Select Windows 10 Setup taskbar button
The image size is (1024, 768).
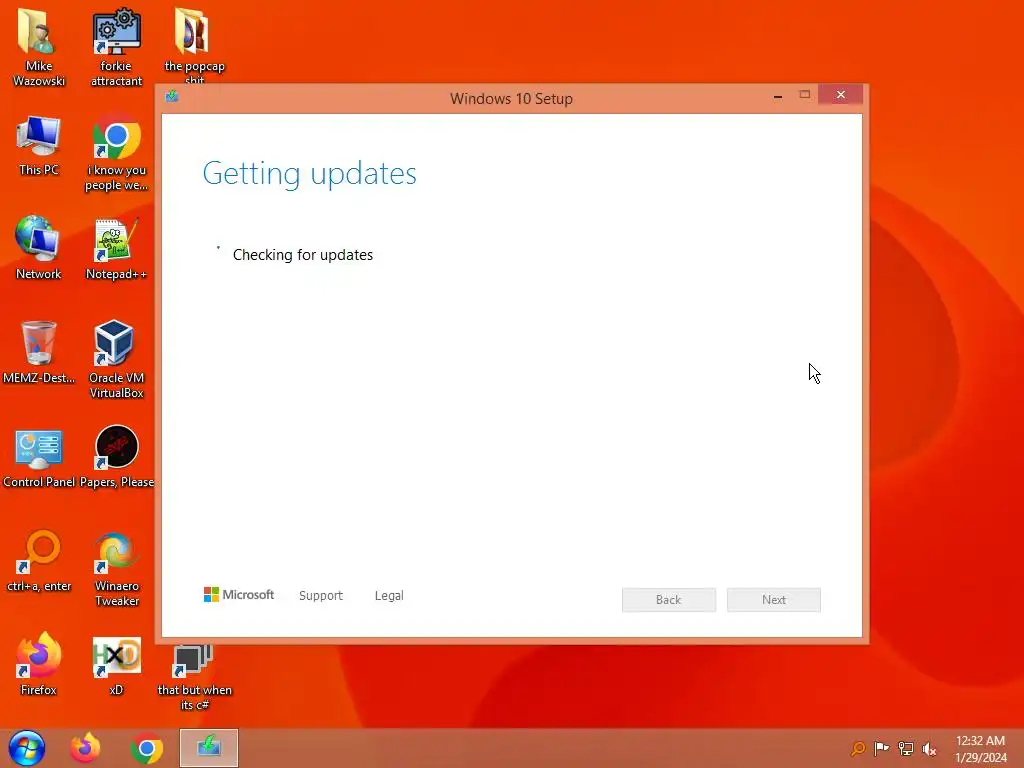209,748
